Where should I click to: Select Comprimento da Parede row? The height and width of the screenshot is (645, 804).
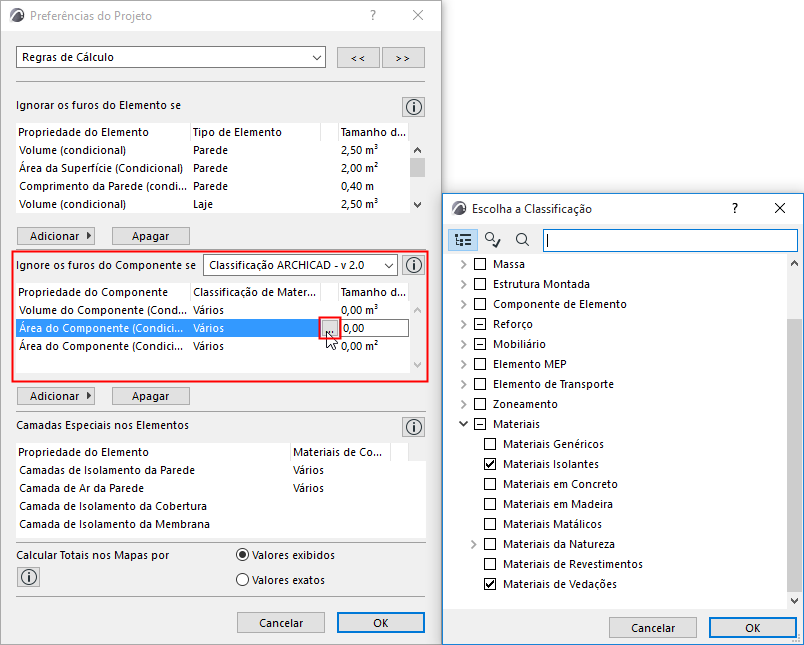coord(212,186)
